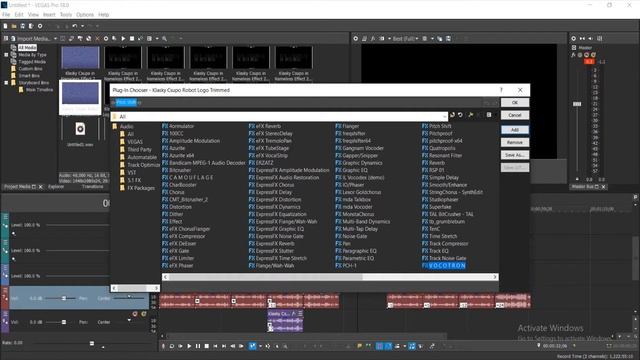Click the refresh icon beside the folder dropdown
The image size is (640, 360).
(x=460, y=116)
